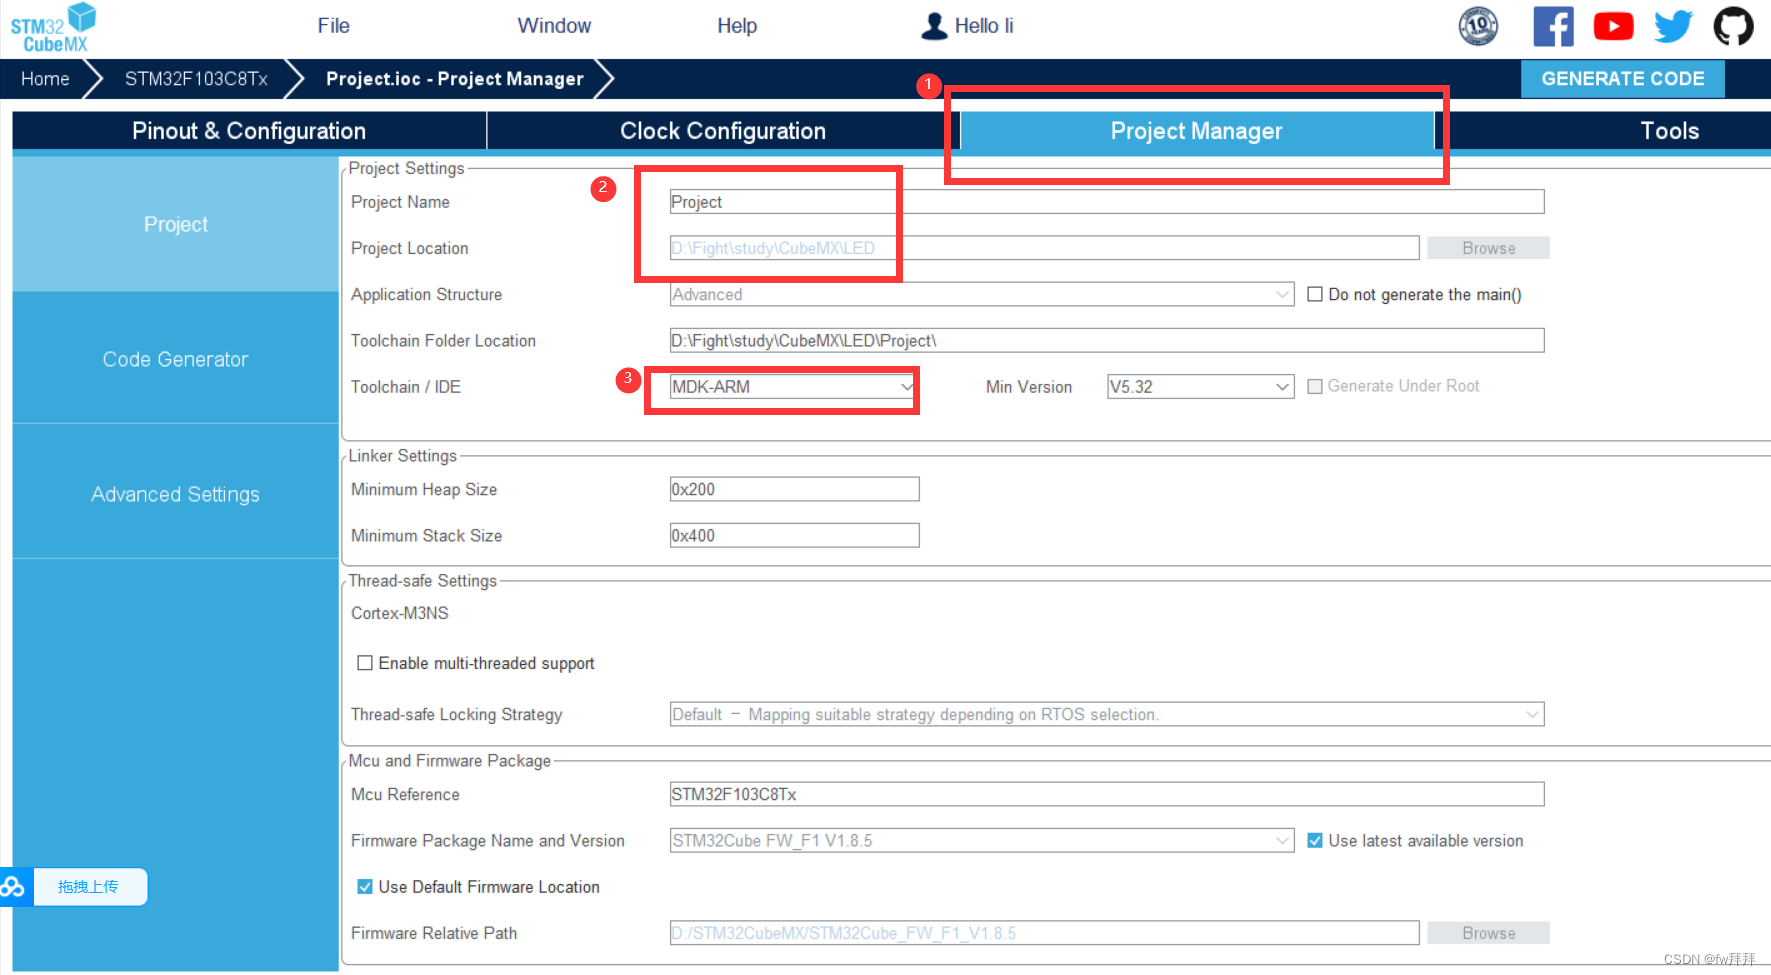Open the GitHub icon link
This screenshot has height=975, width=1771.
tap(1733, 26)
